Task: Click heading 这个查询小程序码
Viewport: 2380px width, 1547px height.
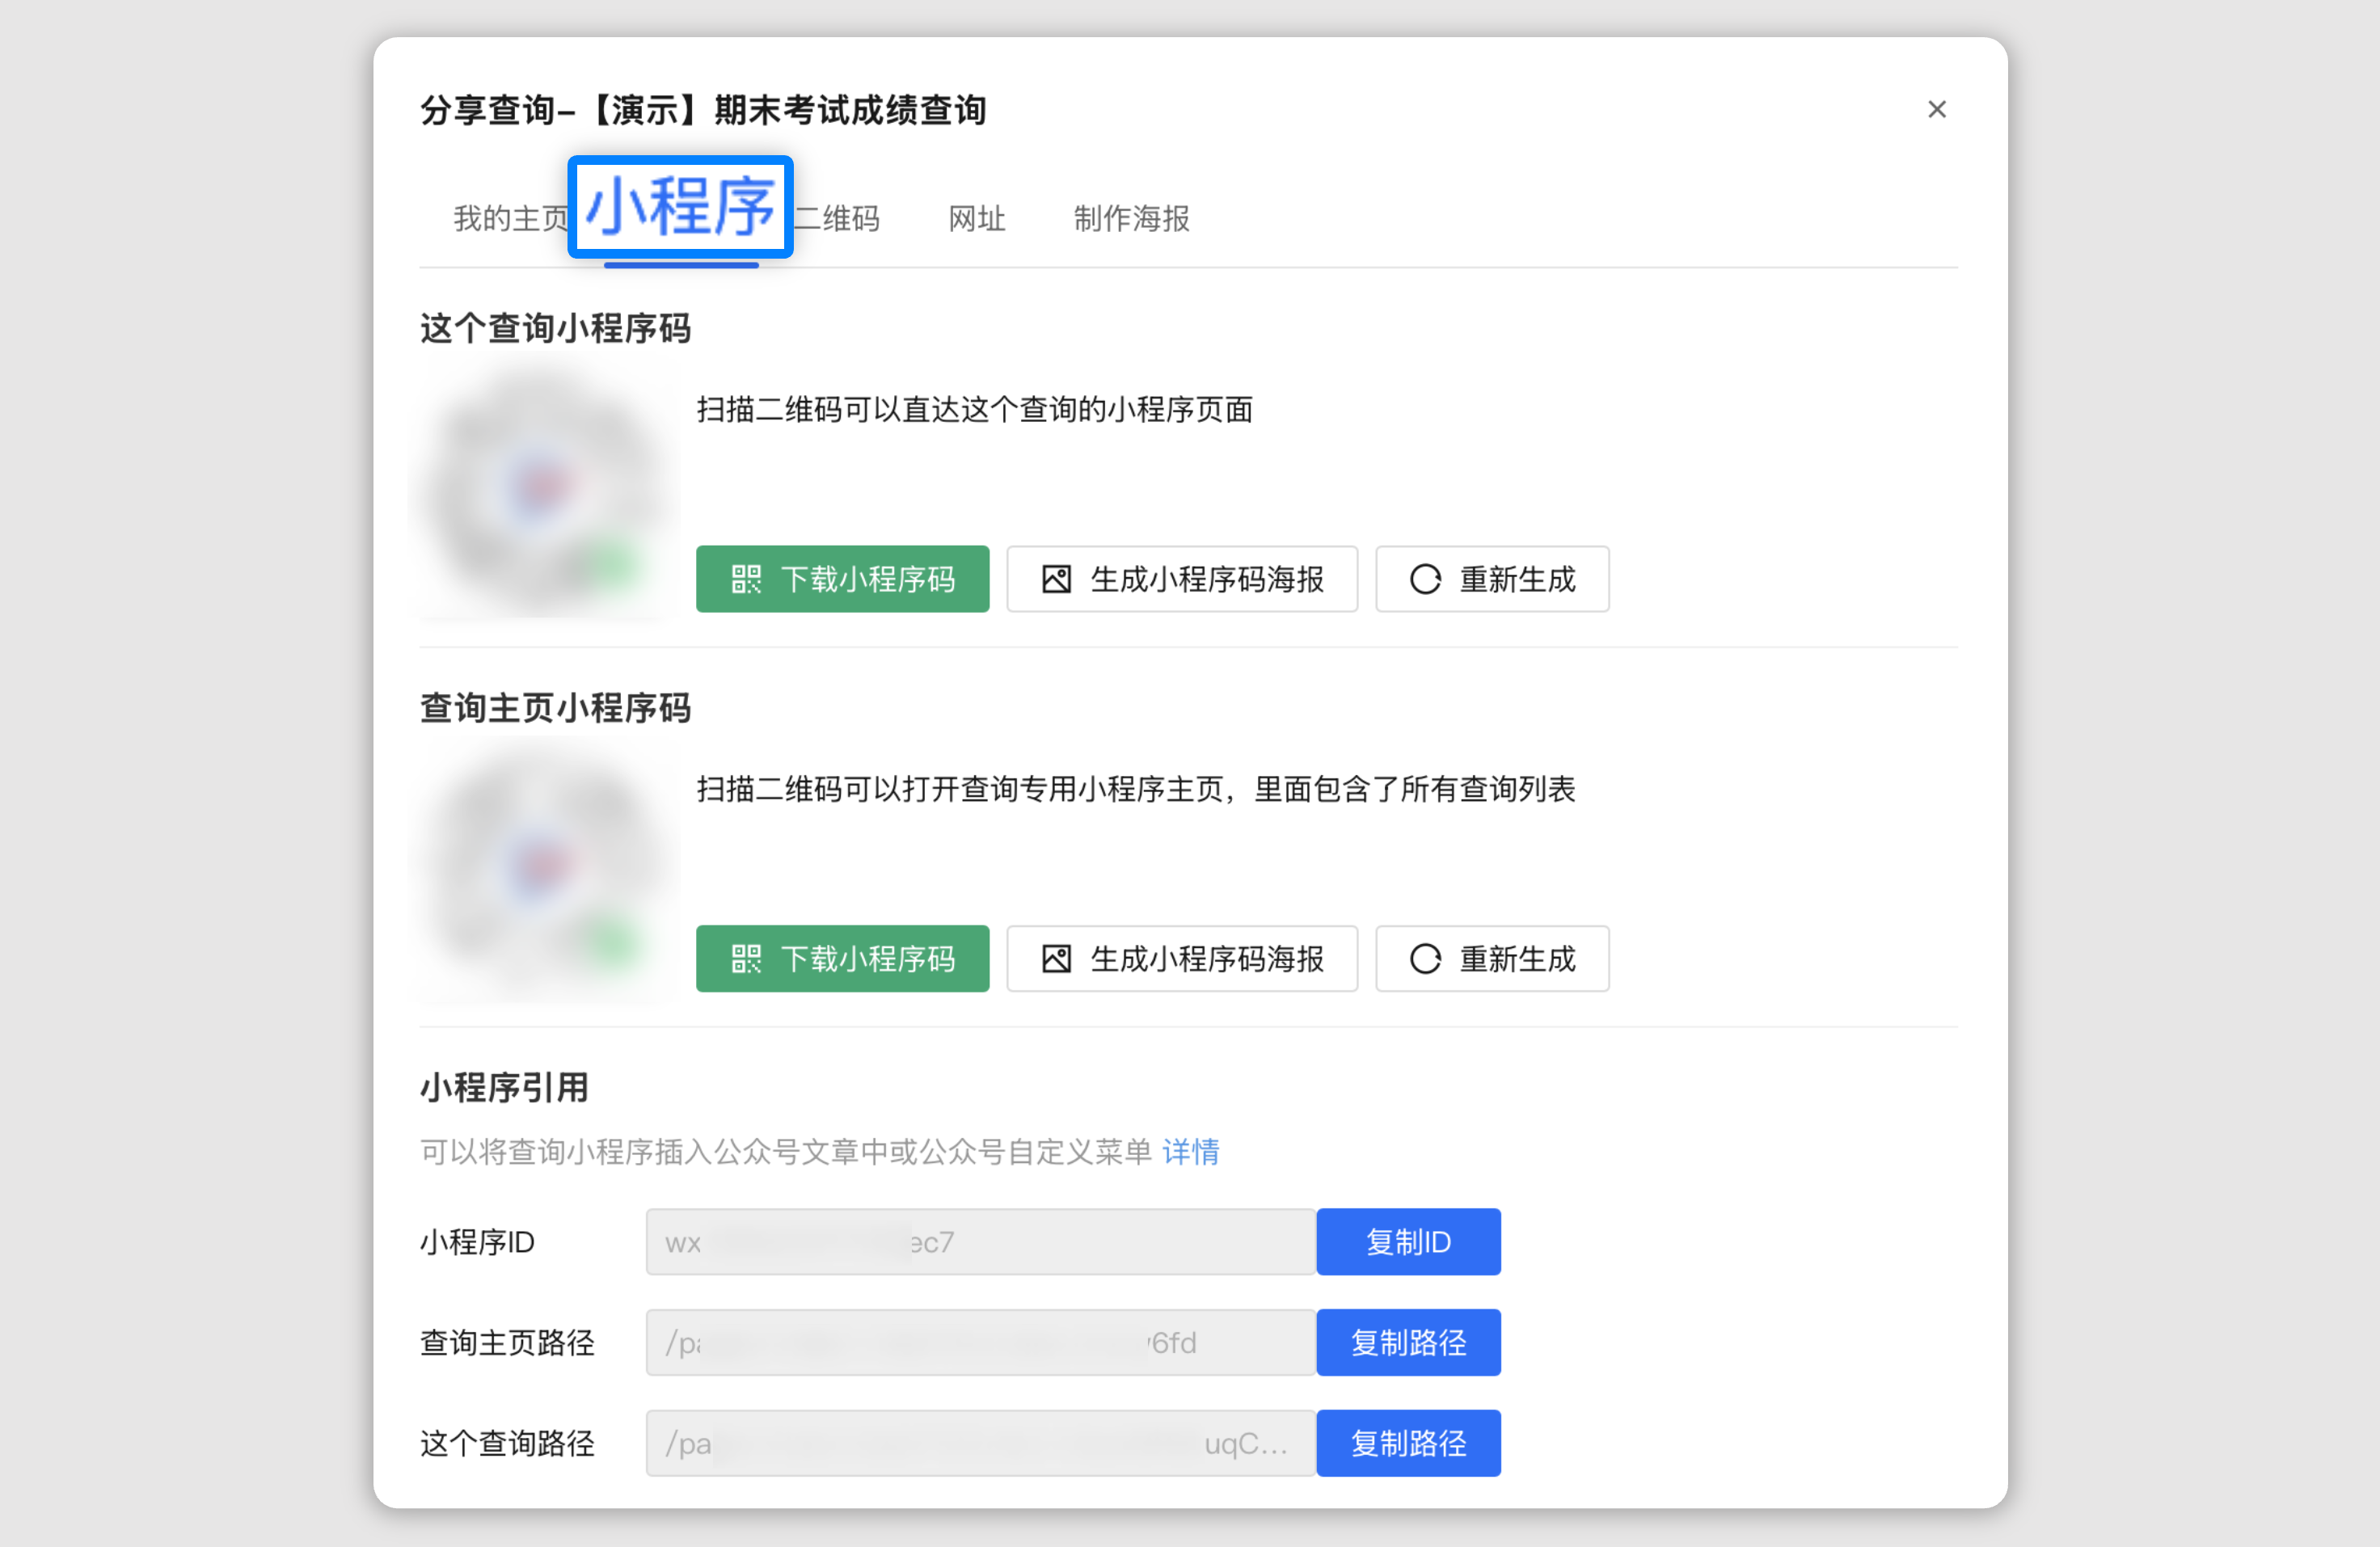Action: click(x=555, y=328)
